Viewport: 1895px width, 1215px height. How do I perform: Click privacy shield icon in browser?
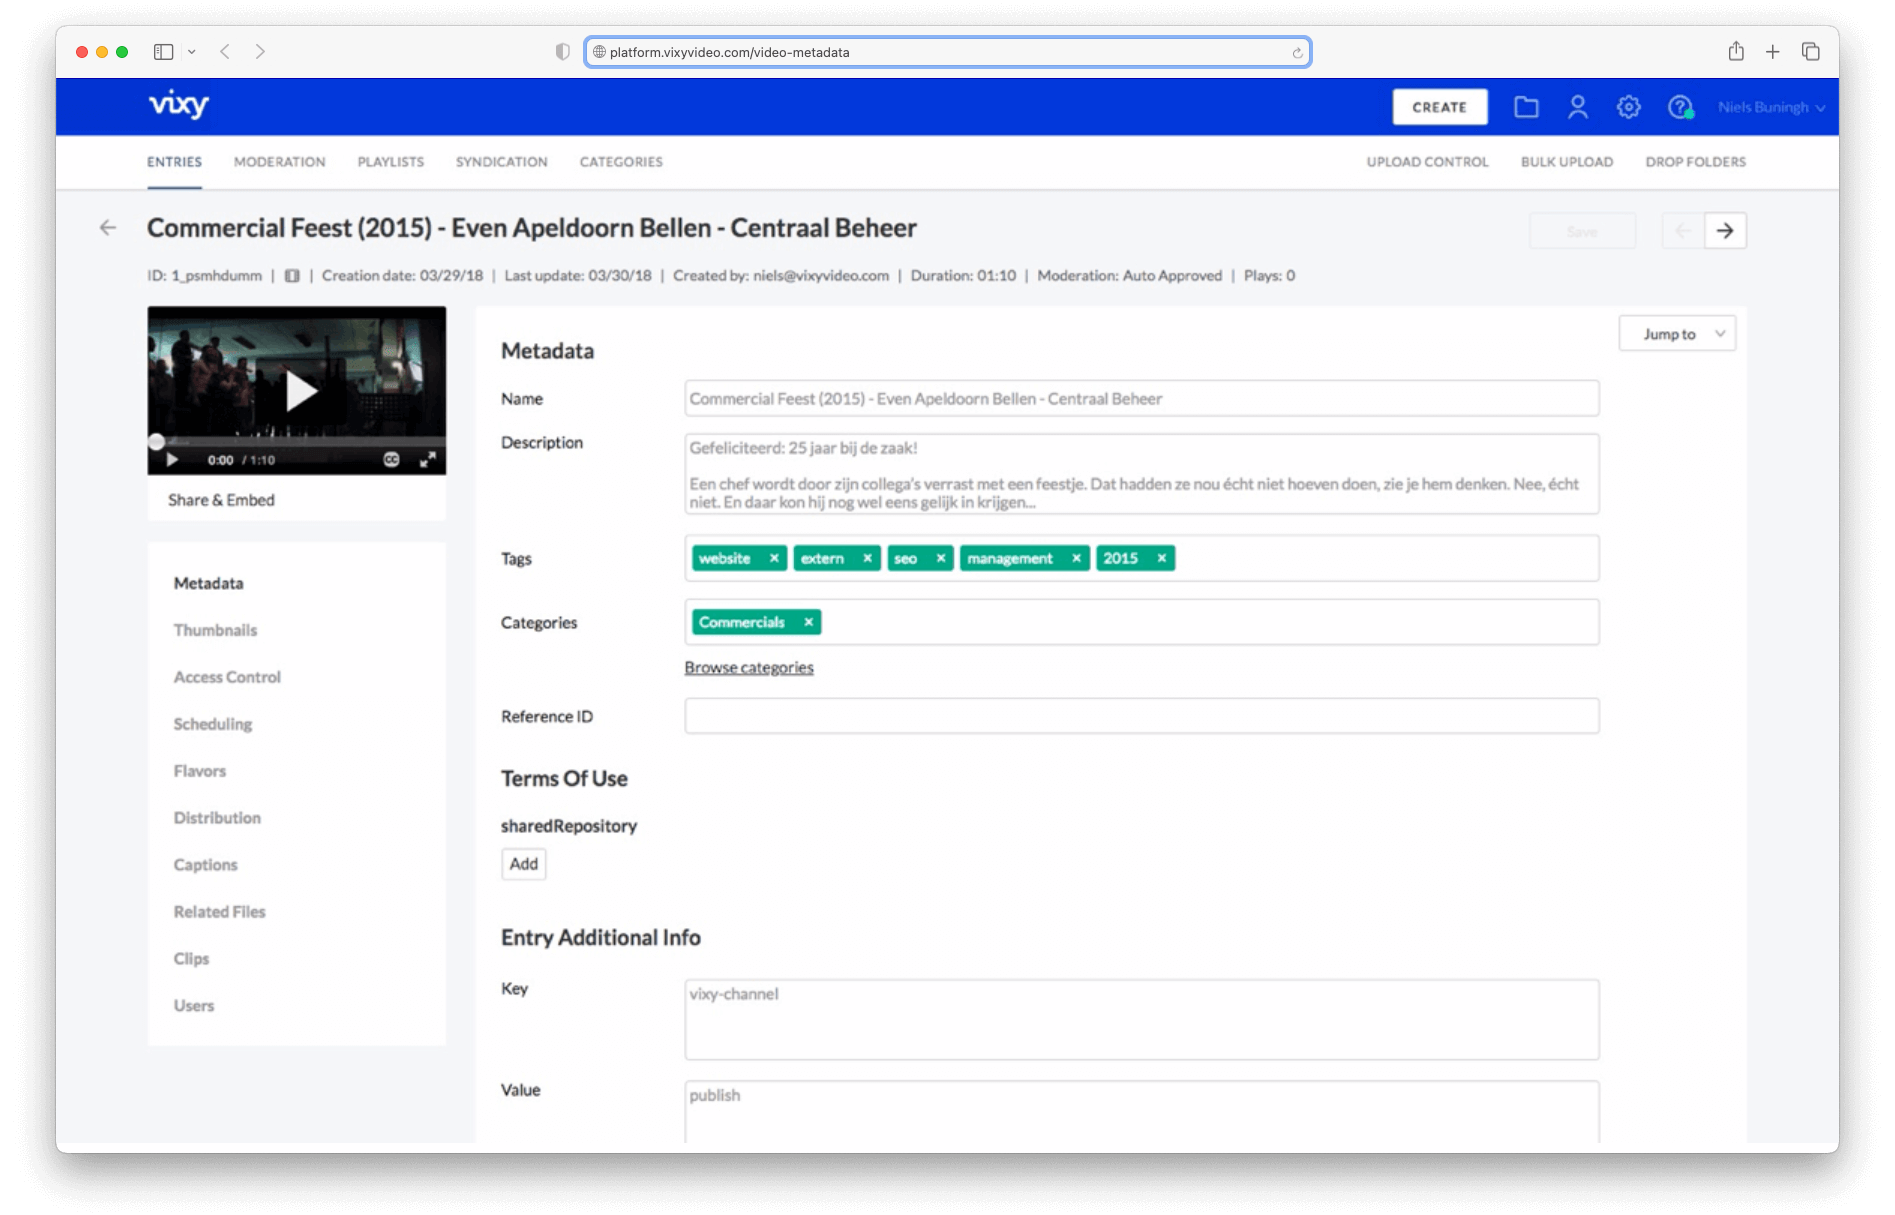(563, 52)
